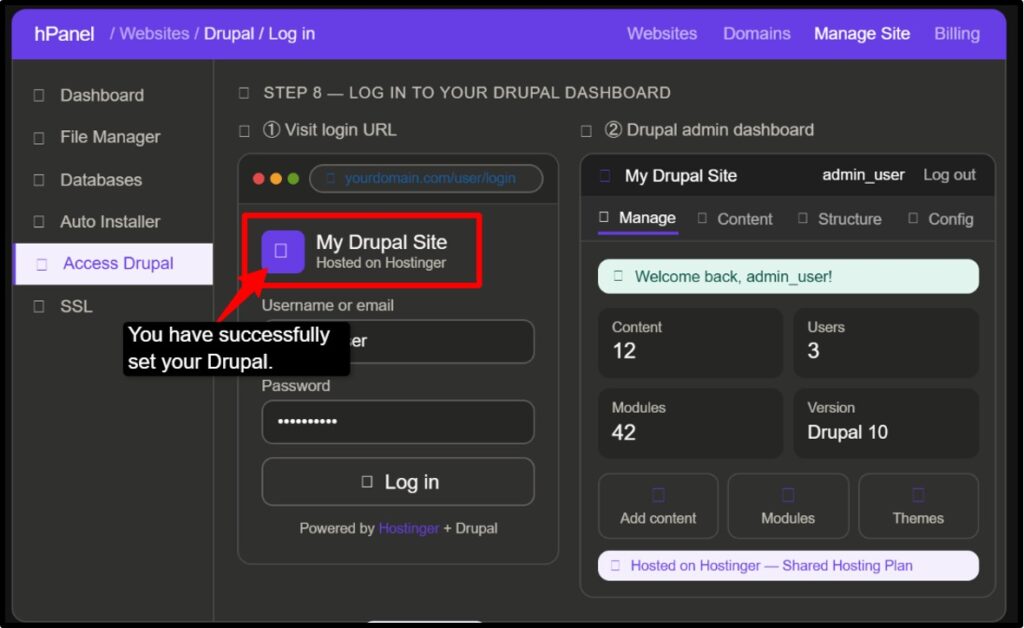This screenshot has height=628, width=1024.
Task: Click the Drupal admin dashboard heading
Action: click(x=709, y=129)
